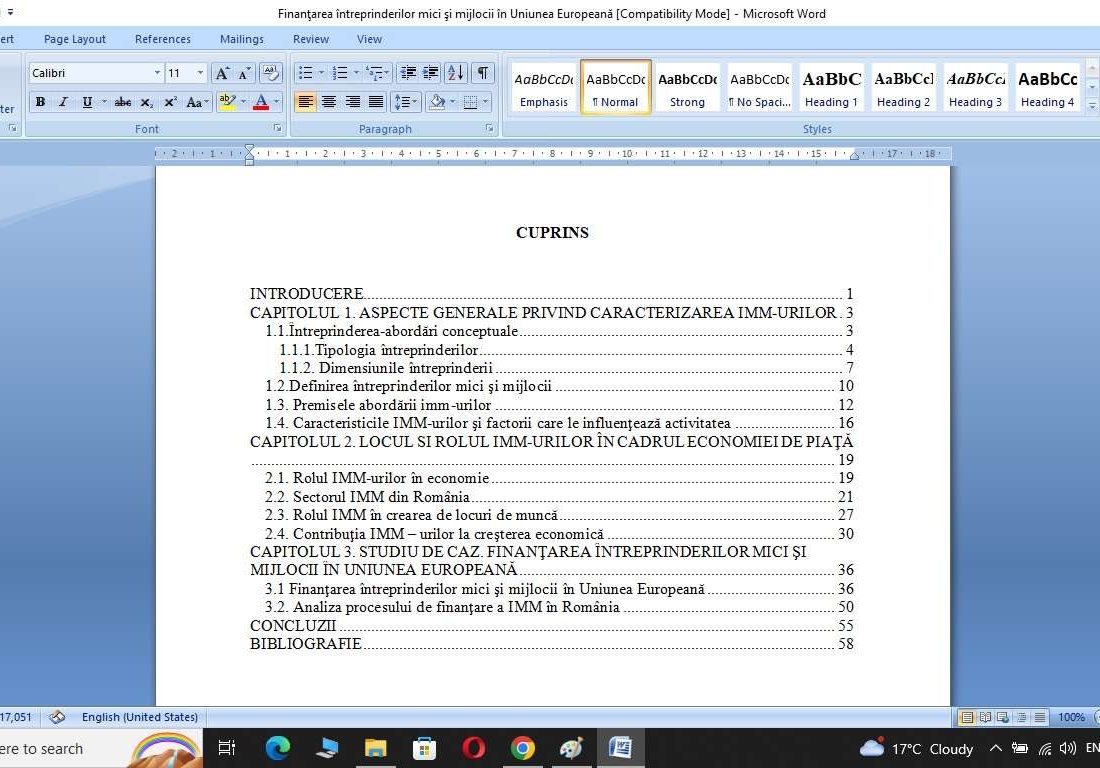Viewport: 1100px width, 768px height.
Task: Open the highlight color picker arrow
Action: point(243,102)
